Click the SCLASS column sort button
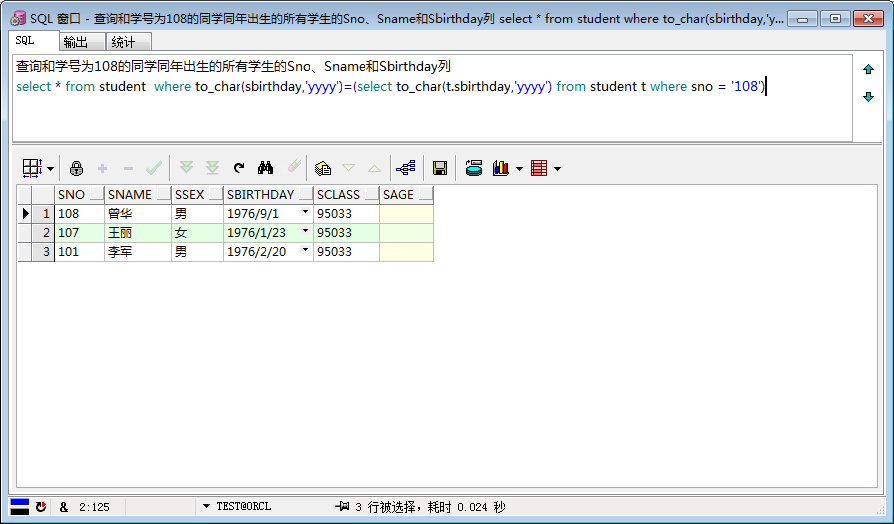Viewport: 894px width, 524px height. click(x=372, y=194)
